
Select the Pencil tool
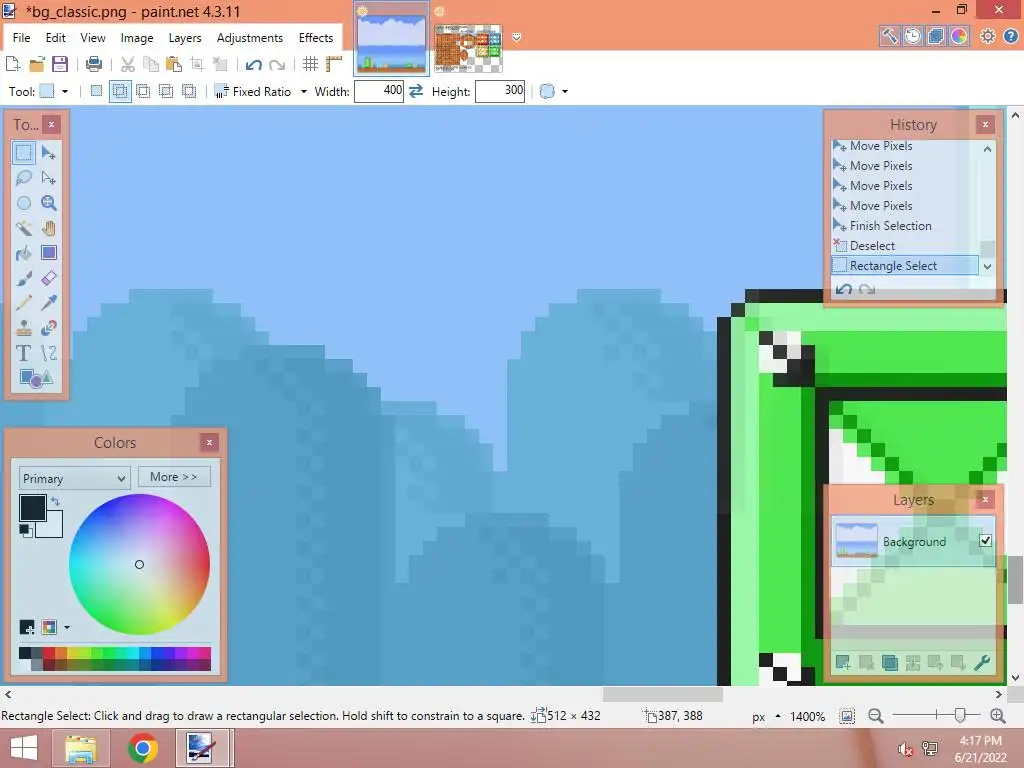[x=24, y=303]
